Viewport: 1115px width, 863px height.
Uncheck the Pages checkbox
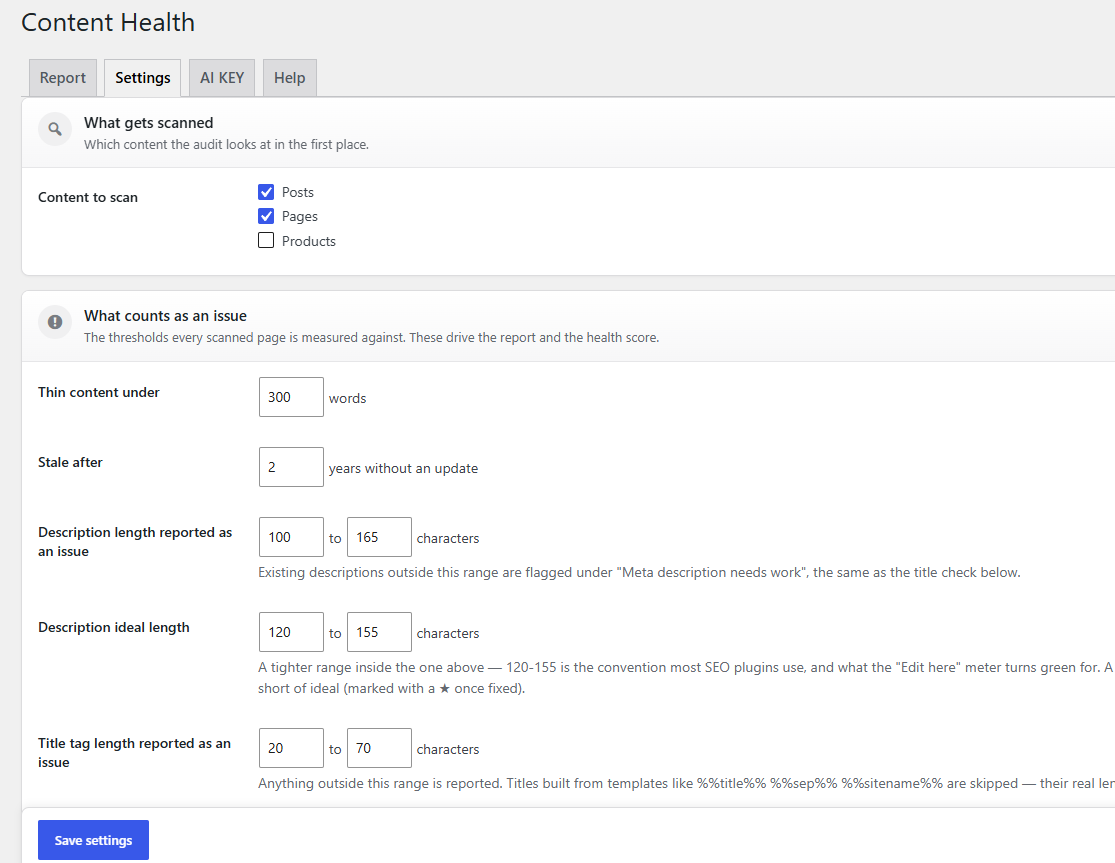pos(266,216)
